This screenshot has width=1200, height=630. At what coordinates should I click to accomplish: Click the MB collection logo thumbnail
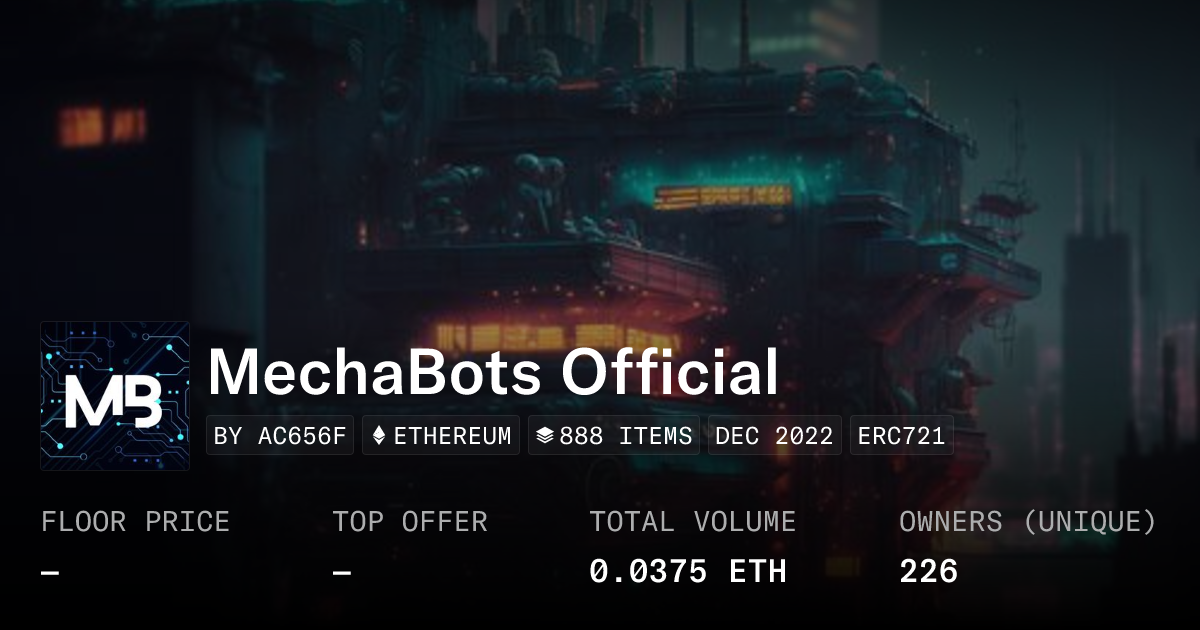(115, 396)
